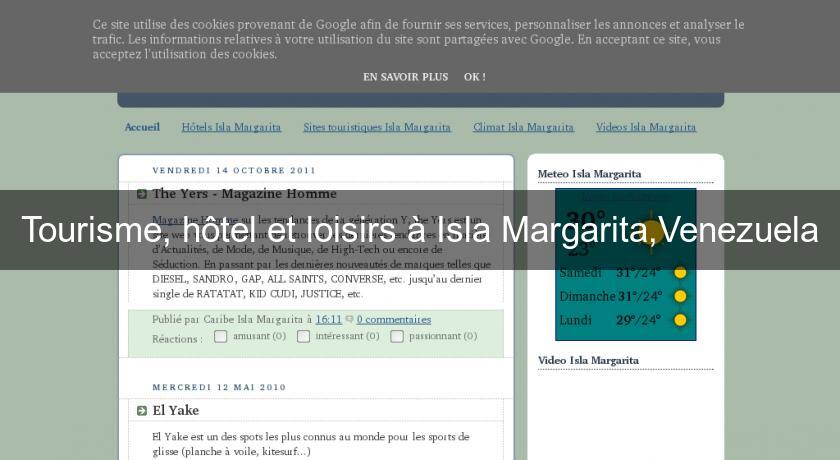Viewport: 840px width, 460px height.
Task: Check the passionnant reaction box
Action: (x=396, y=336)
